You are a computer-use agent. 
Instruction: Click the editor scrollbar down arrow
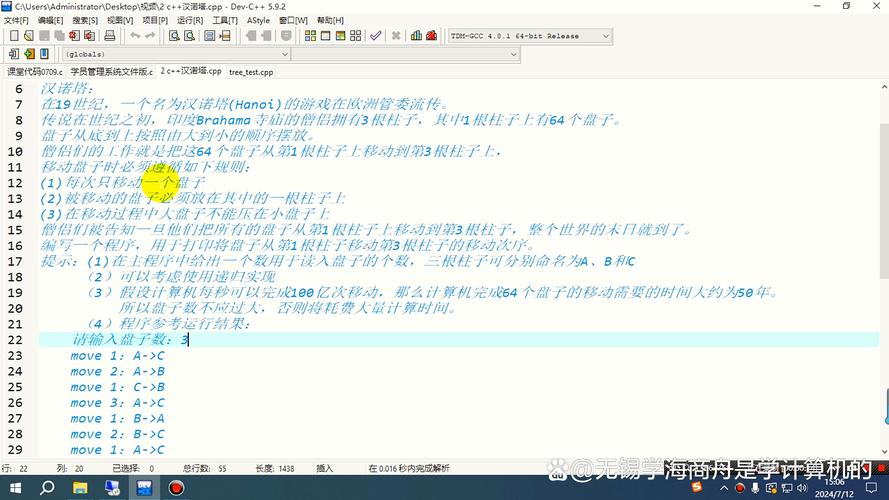pos(884,452)
